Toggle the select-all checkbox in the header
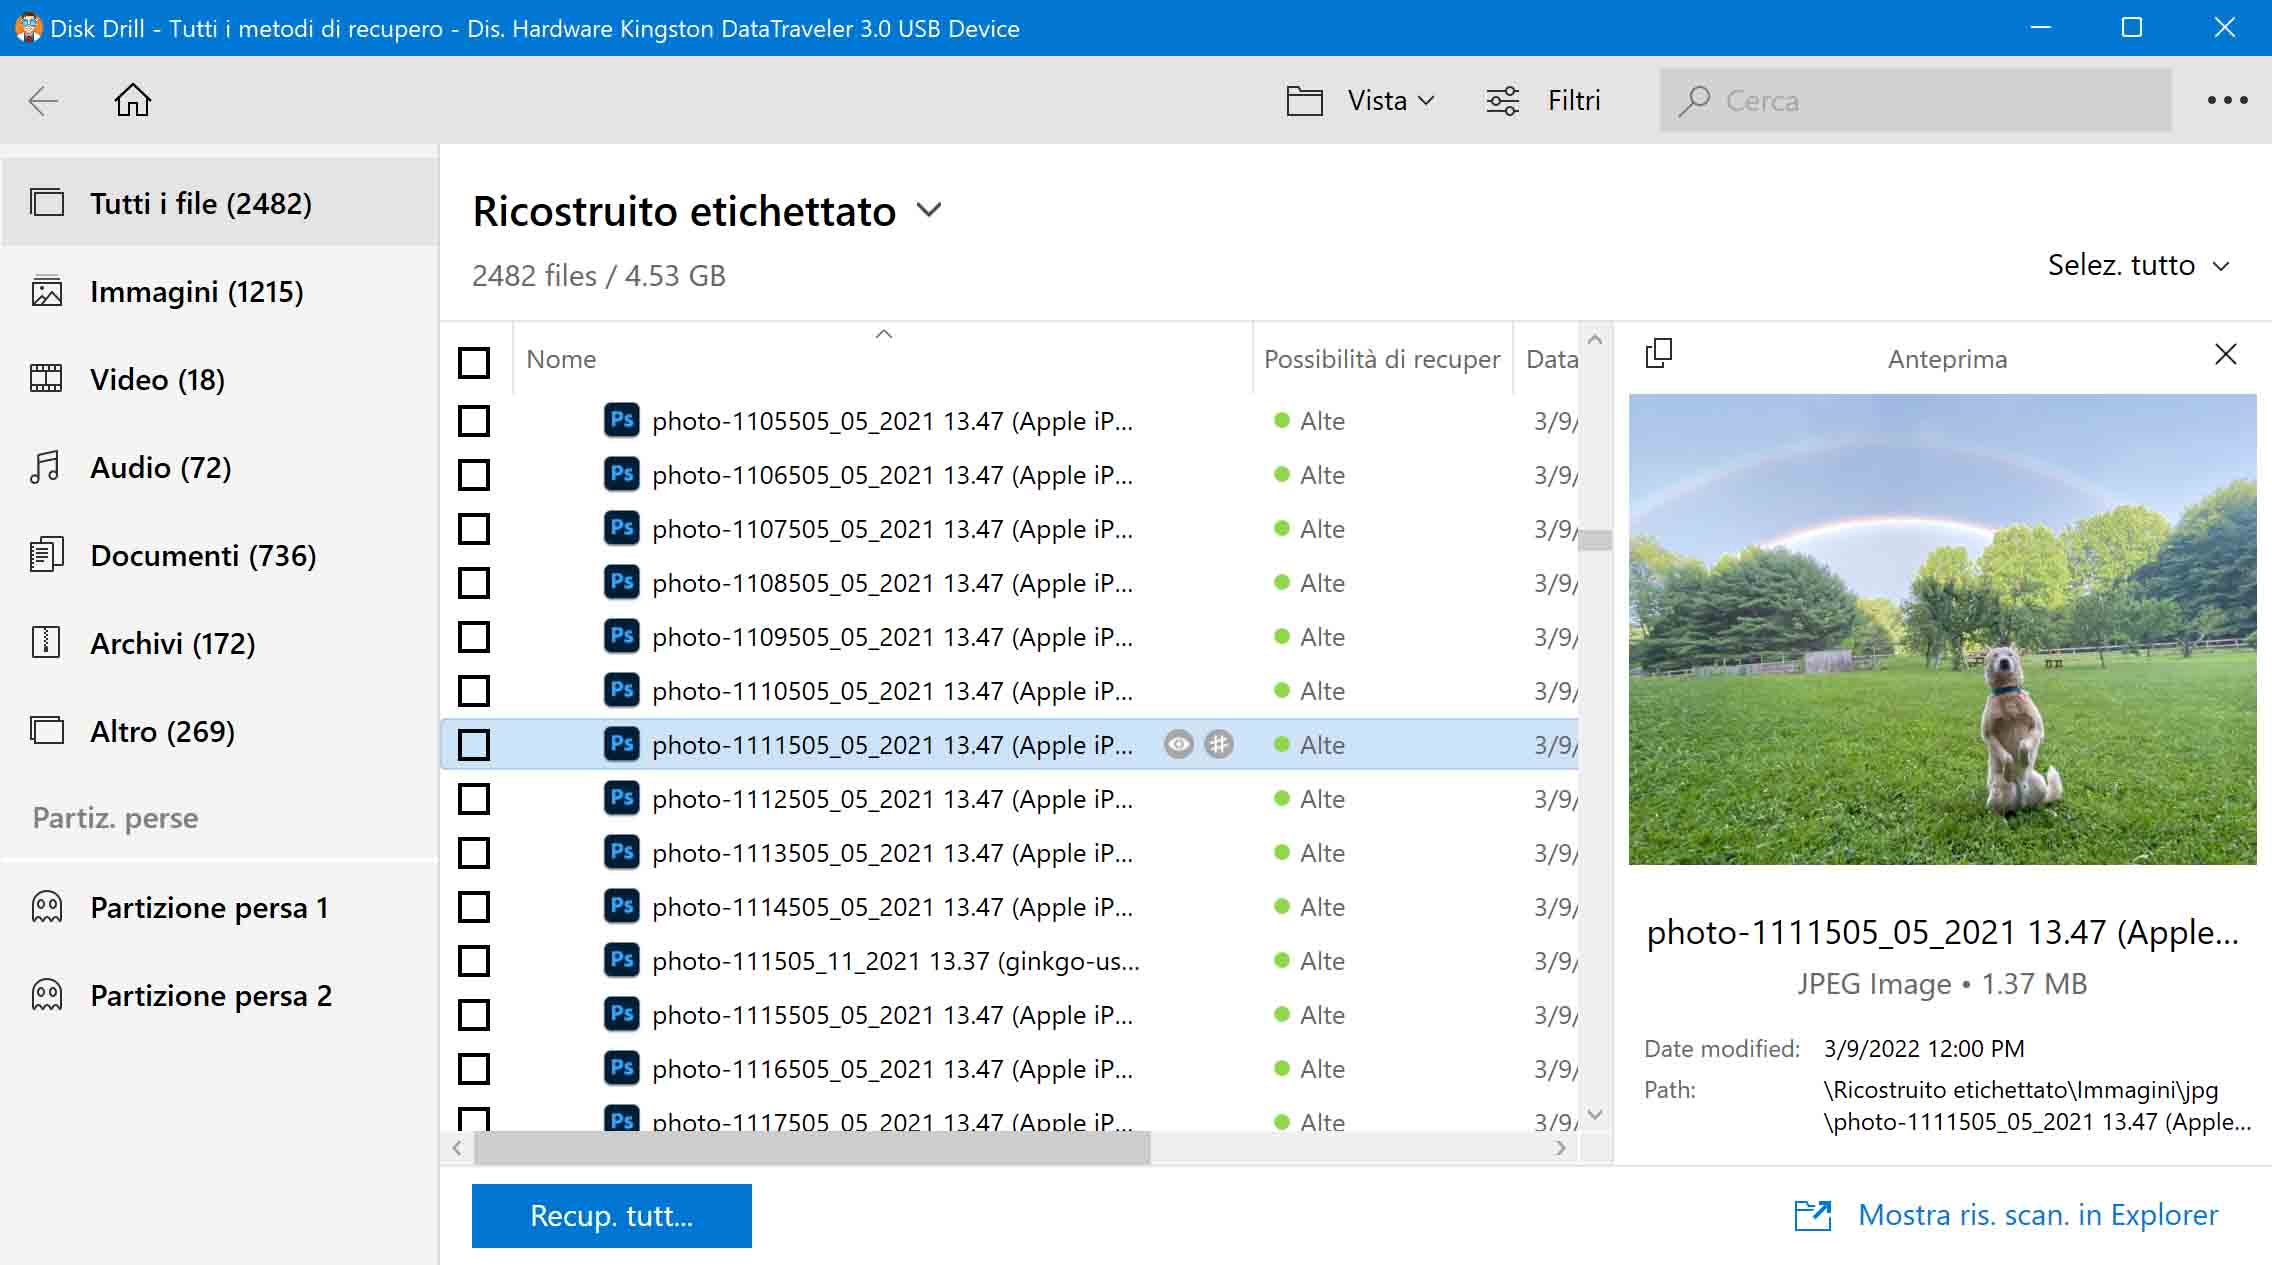Image resolution: width=2272 pixels, height=1265 pixels. point(474,362)
